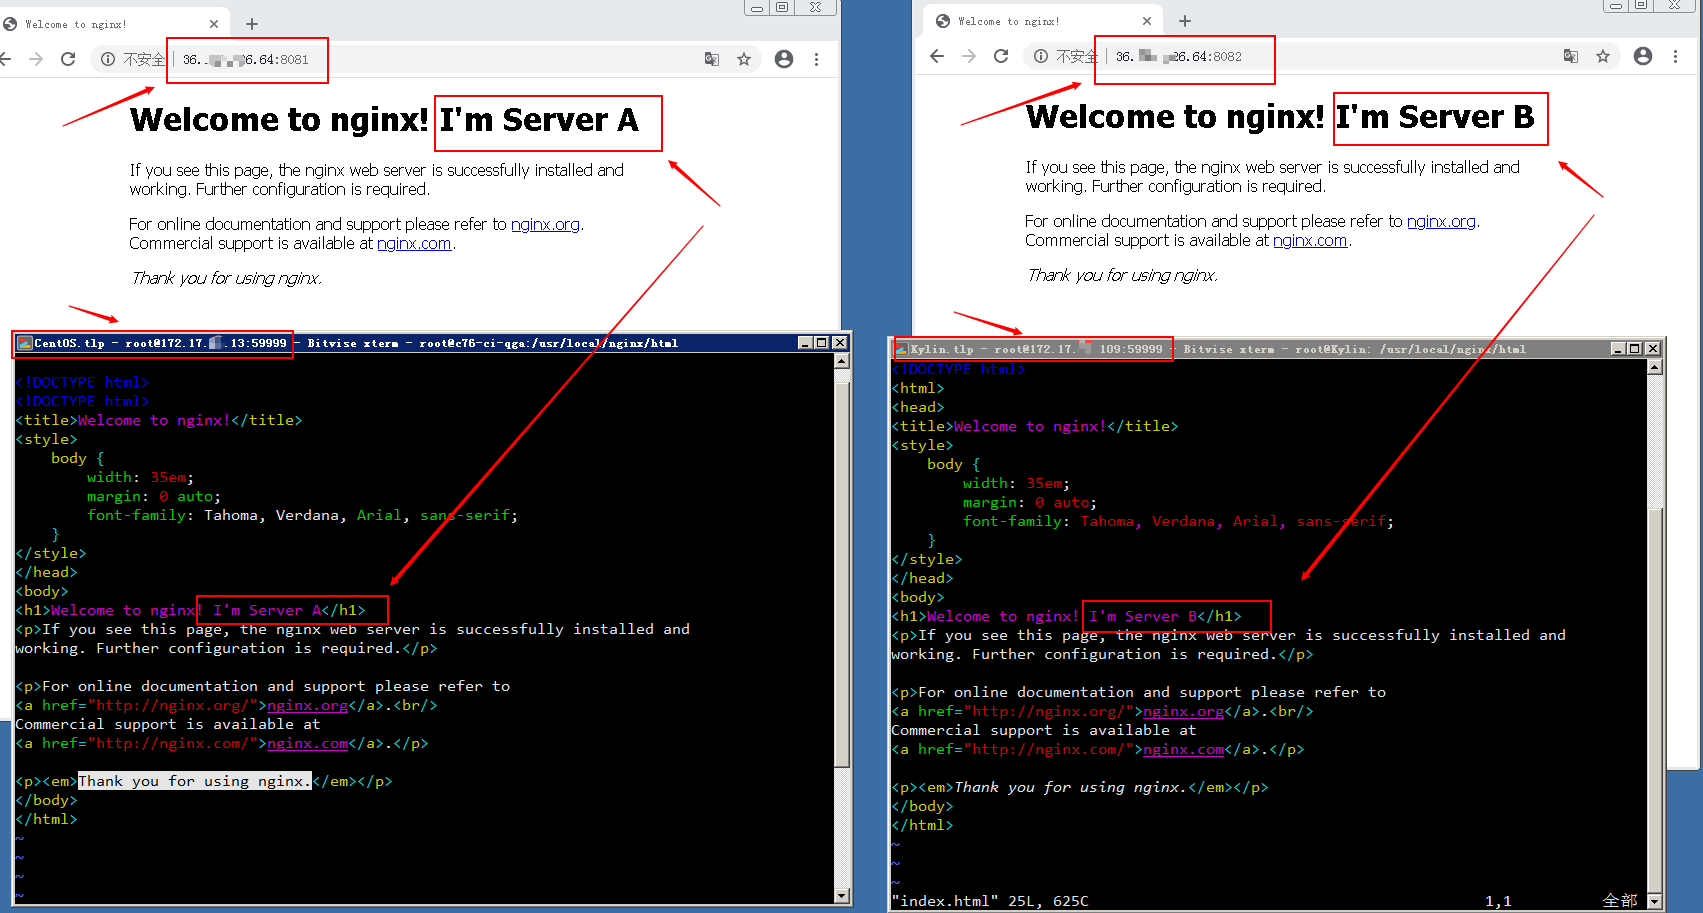The height and width of the screenshot is (913, 1703).
Task: Click '</html>' line in Kylin terminal
Action: click(x=922, y=826)
